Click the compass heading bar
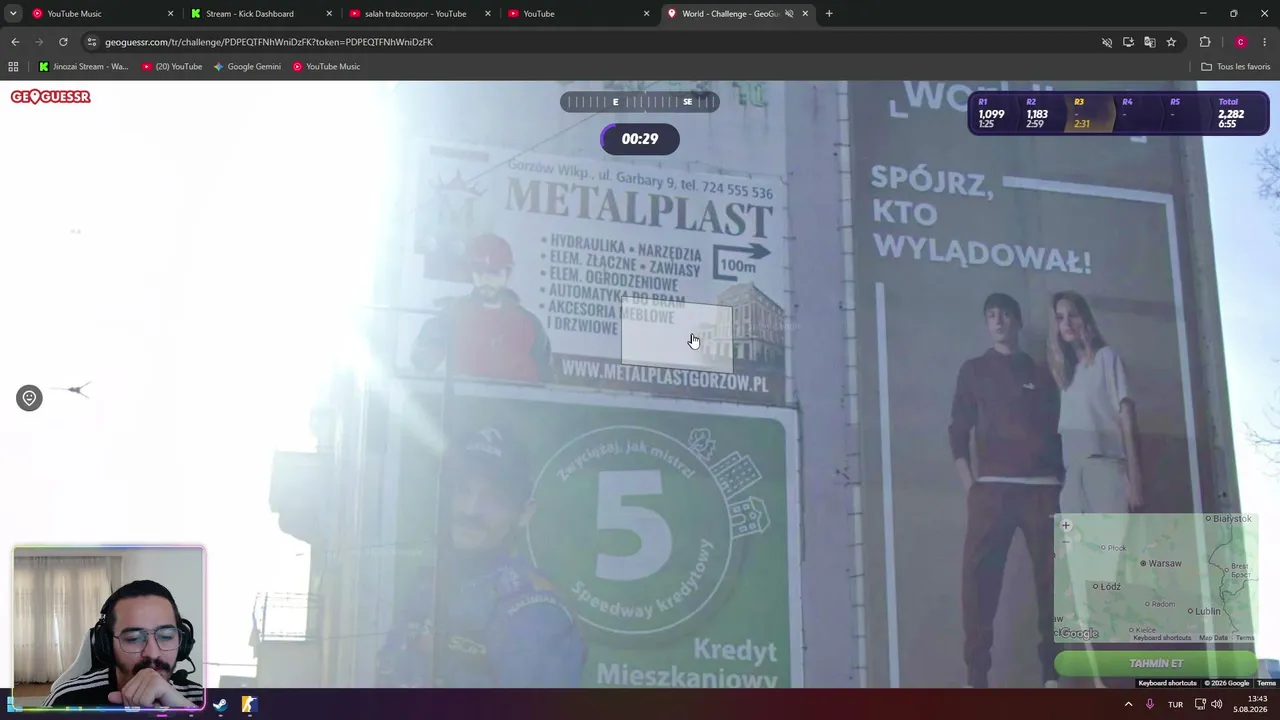Screen dimensions: 1280x720 [x=639, y=102]
